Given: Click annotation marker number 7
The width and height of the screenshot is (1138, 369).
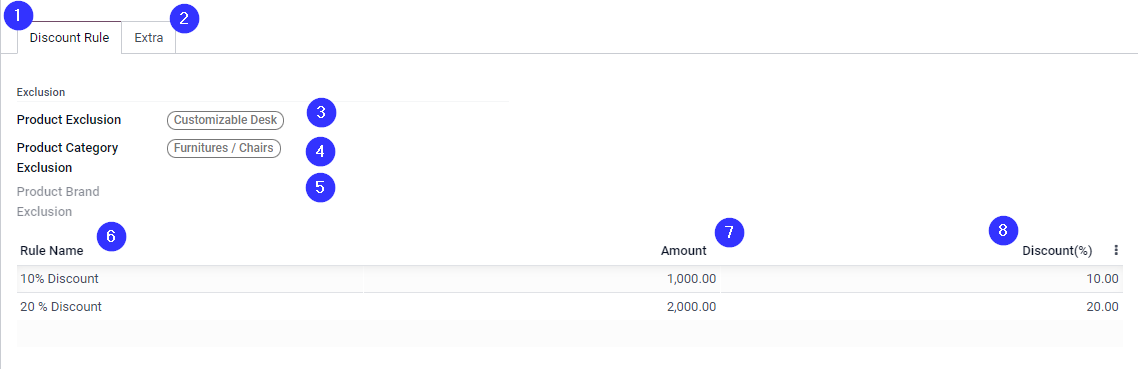Looking at the screenshot, I should [729, 232].
